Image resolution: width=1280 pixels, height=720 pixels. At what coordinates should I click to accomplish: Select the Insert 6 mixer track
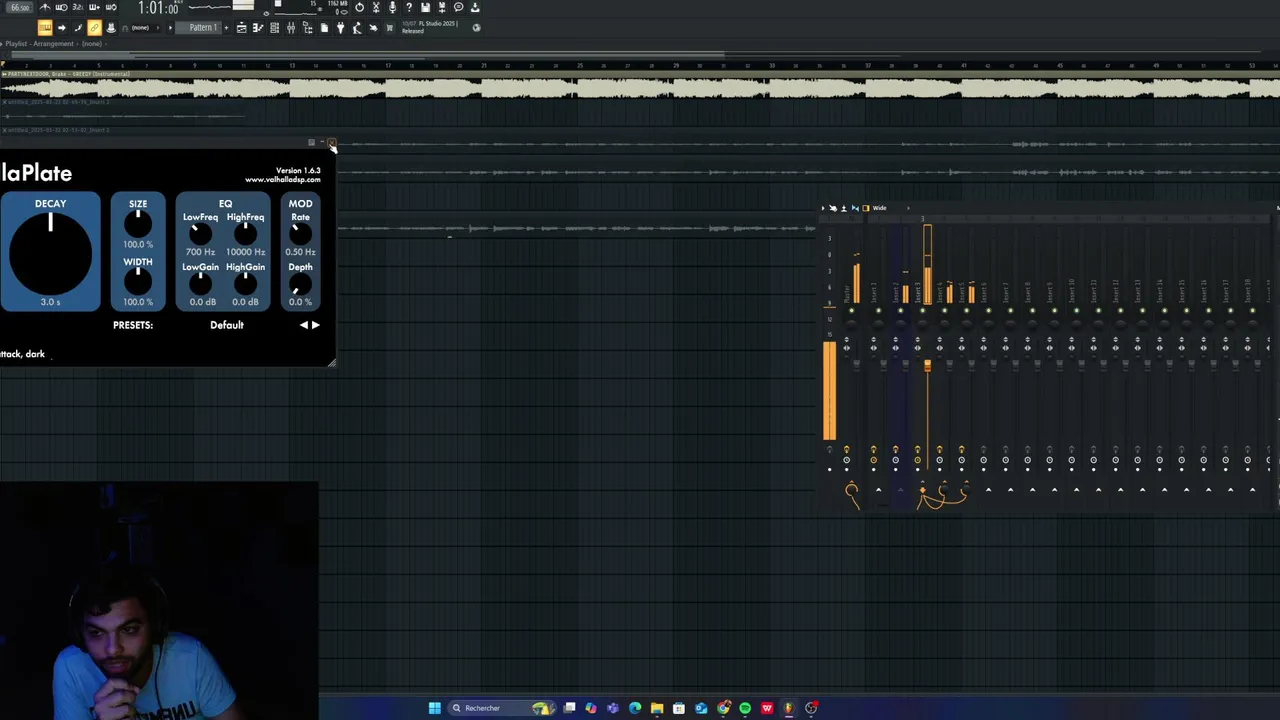point(984,292)
